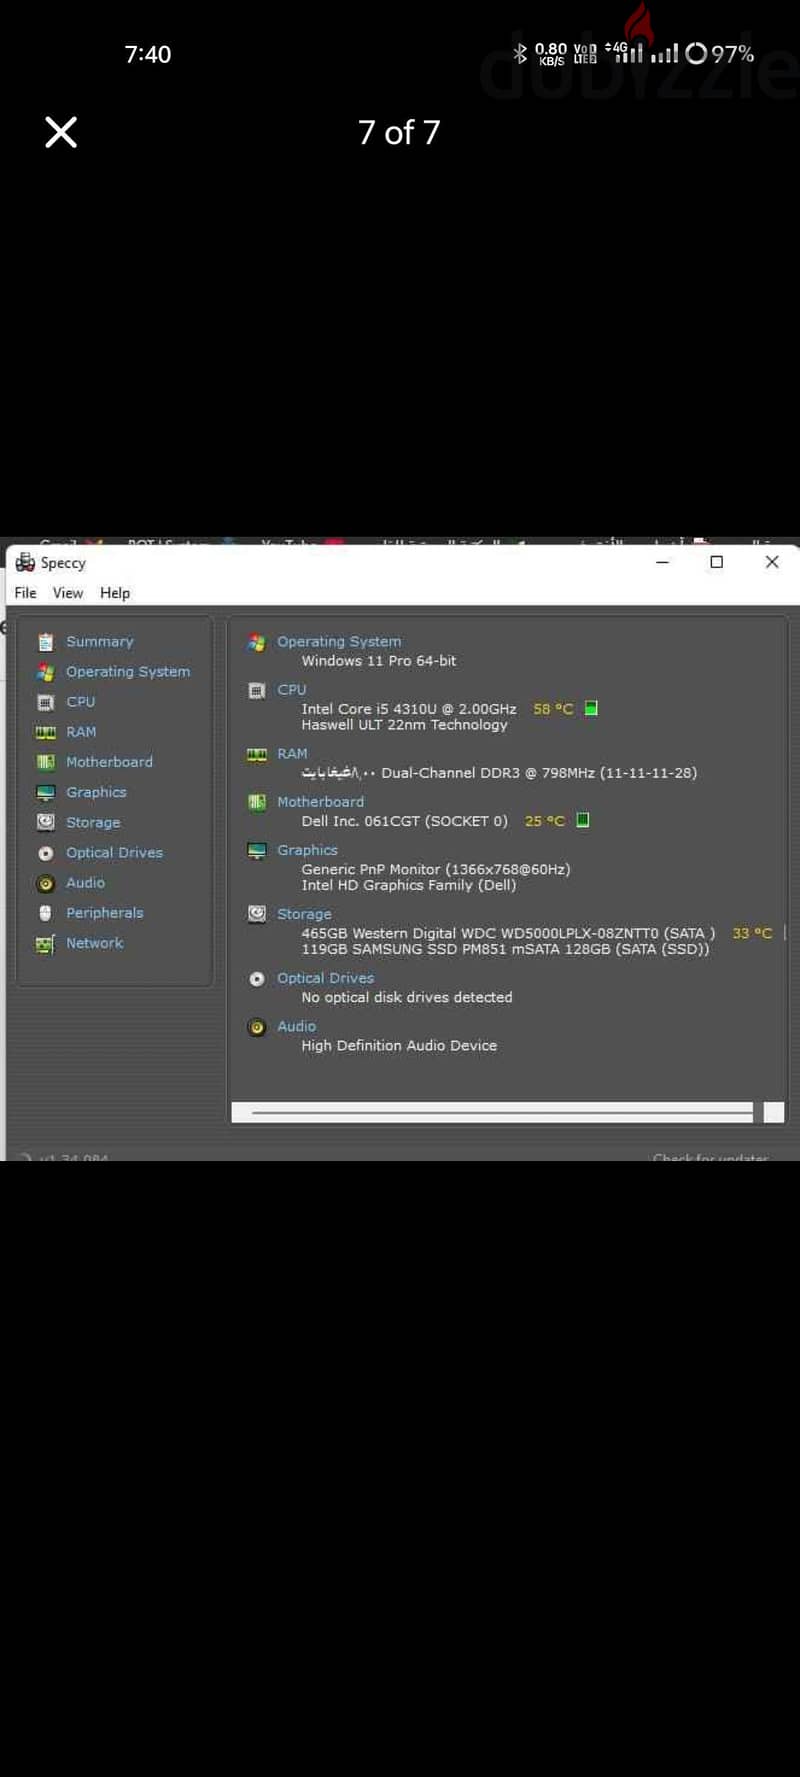Viewport: 800px width, 1777px height.
Task: Click the Audio speaker icon in summary pane
Action: (257, 1027)
